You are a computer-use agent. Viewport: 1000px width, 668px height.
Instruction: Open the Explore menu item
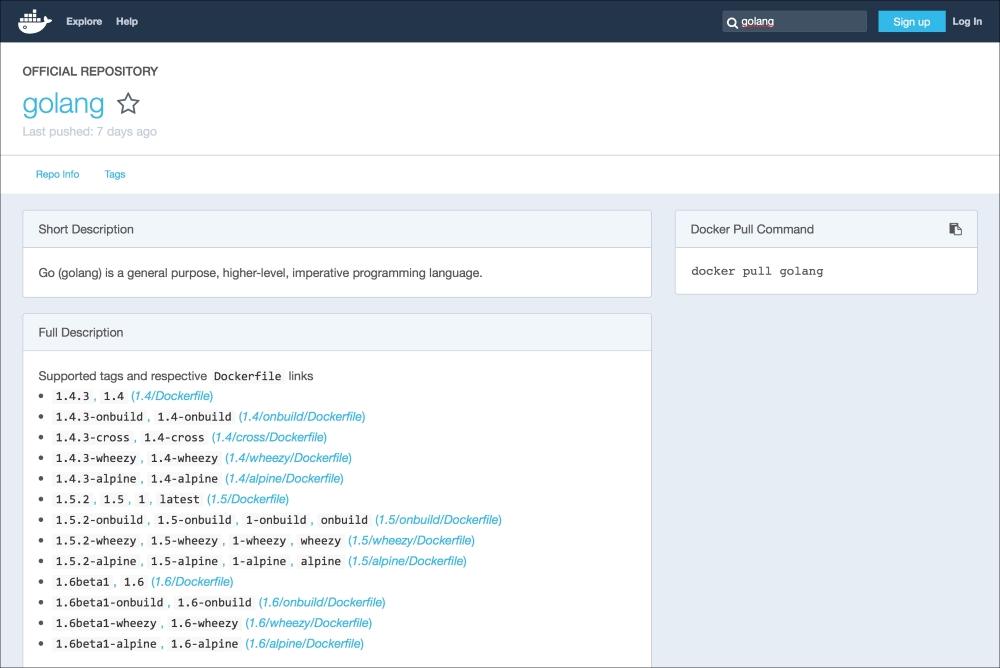[83, 21]
